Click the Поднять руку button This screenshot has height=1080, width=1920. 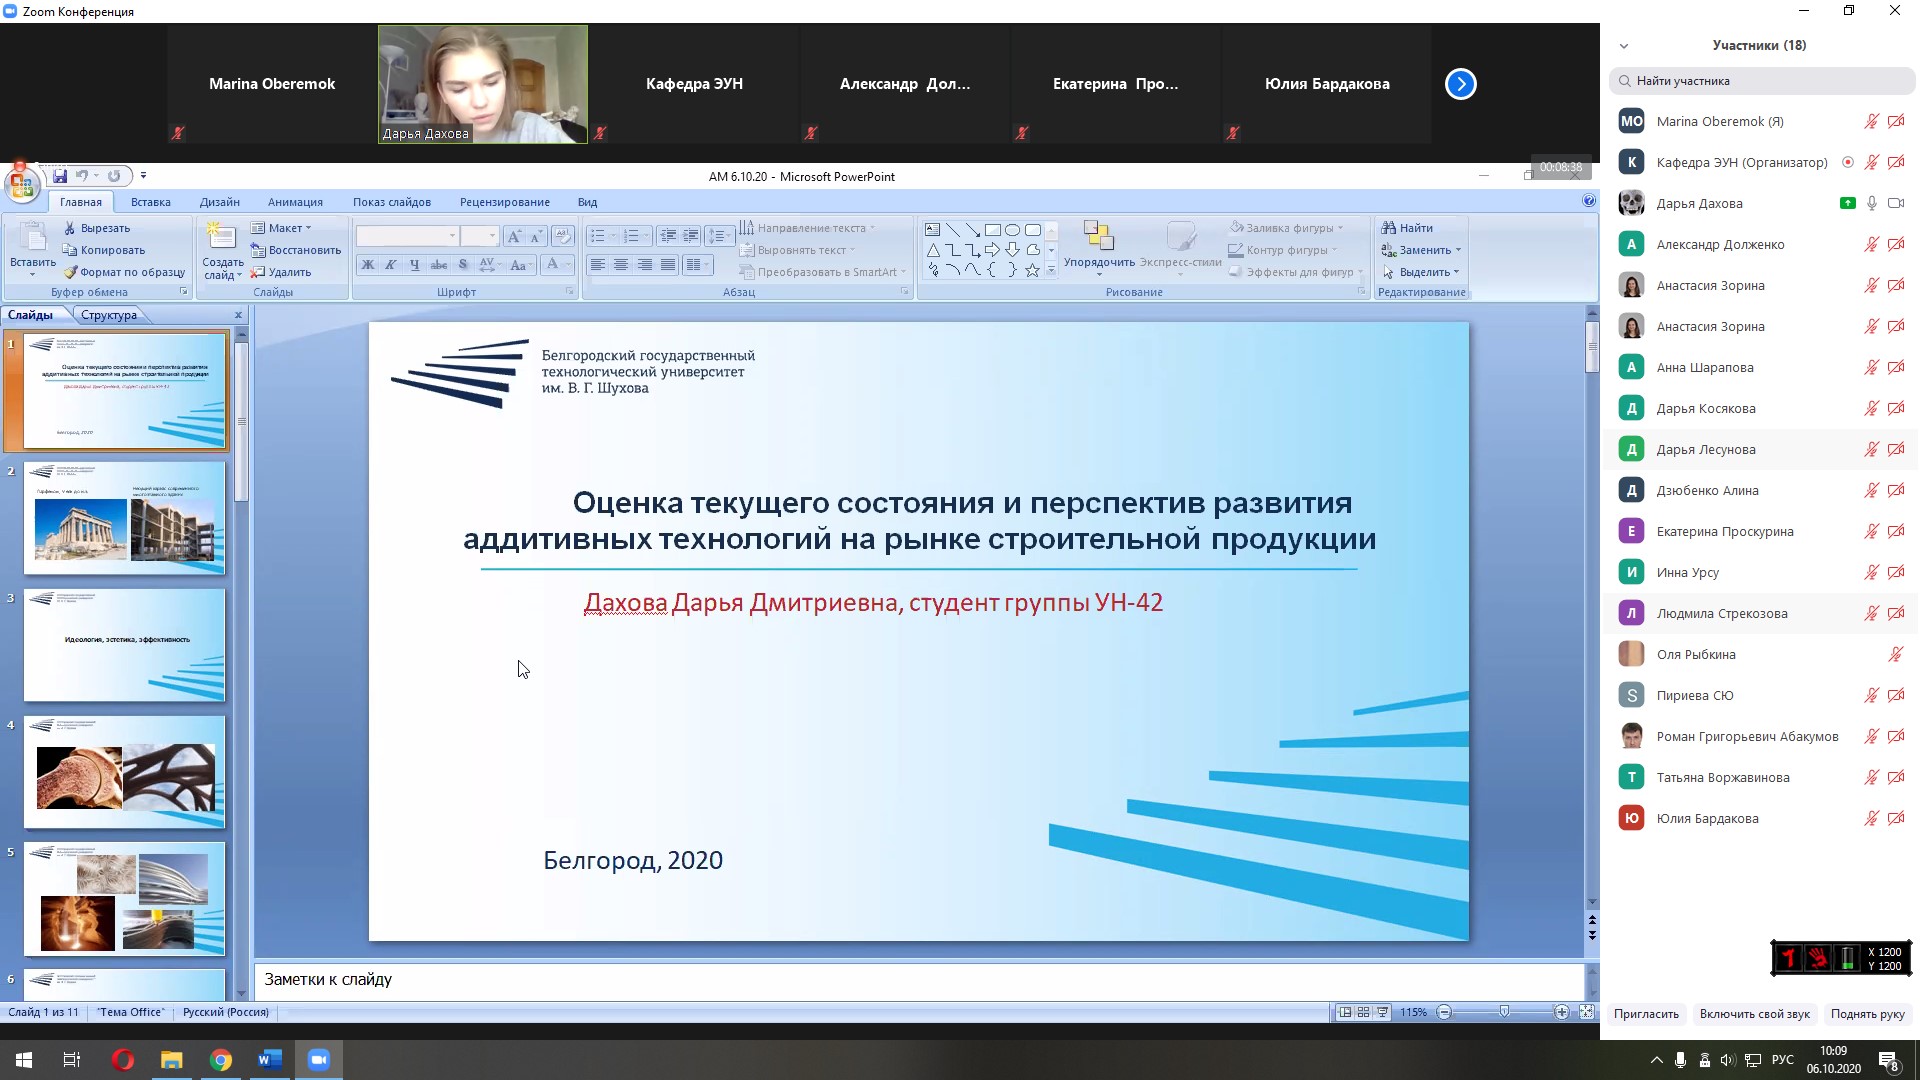[x=1867, y=1014]
